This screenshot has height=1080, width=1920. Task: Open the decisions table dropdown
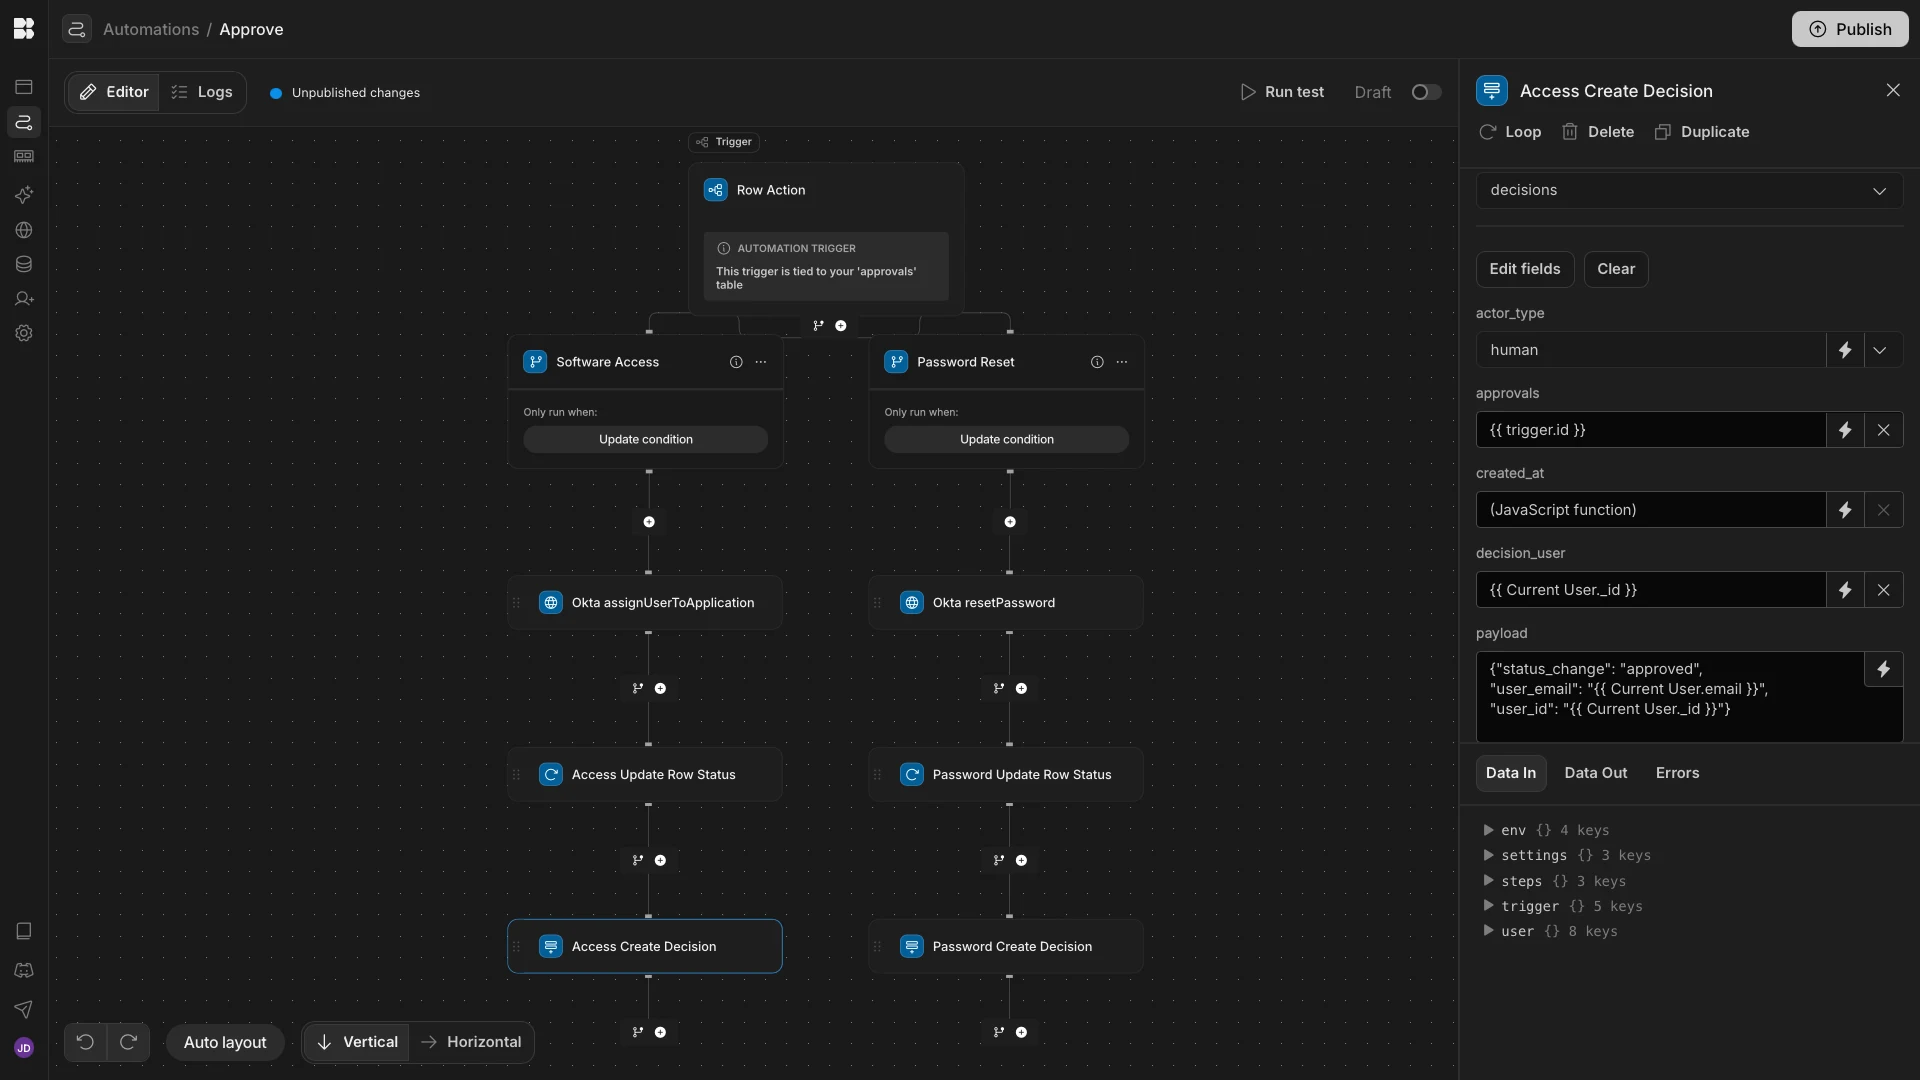click(x=1688, y=190)
